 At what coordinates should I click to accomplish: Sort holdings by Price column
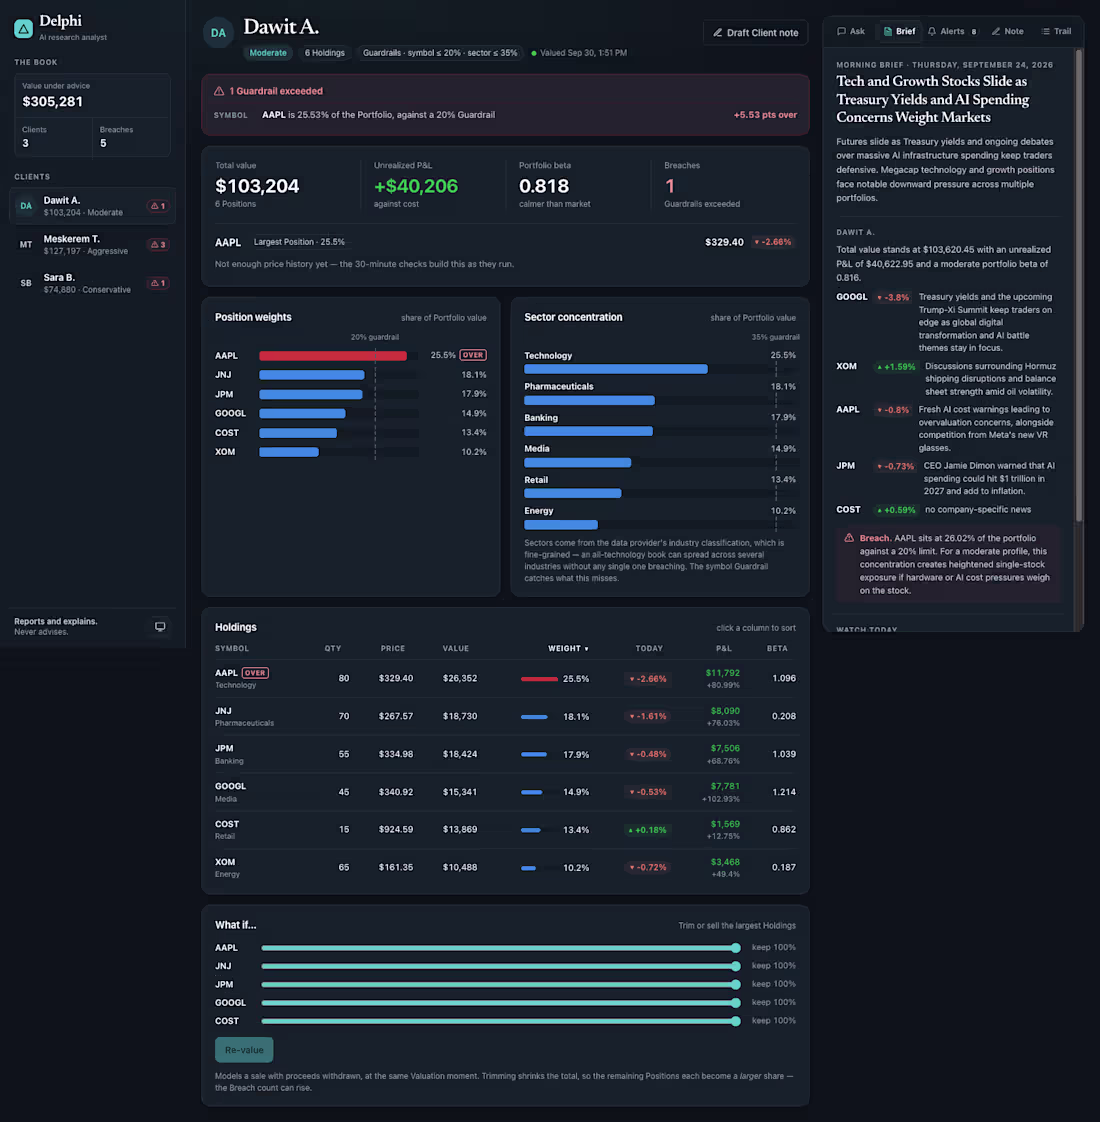point(393,648)
